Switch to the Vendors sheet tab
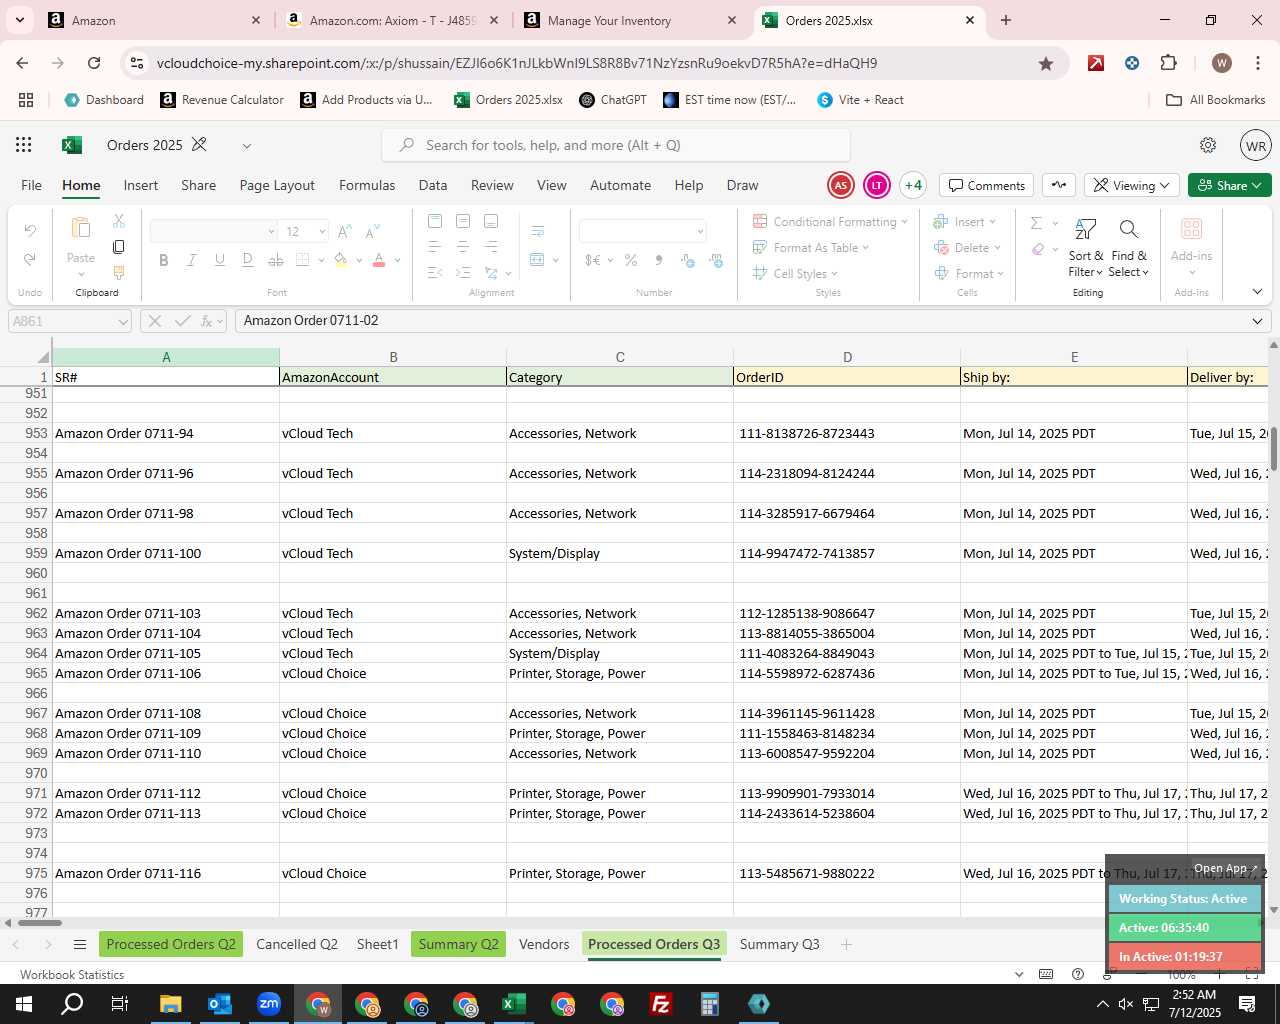 (x=544, y=944)
